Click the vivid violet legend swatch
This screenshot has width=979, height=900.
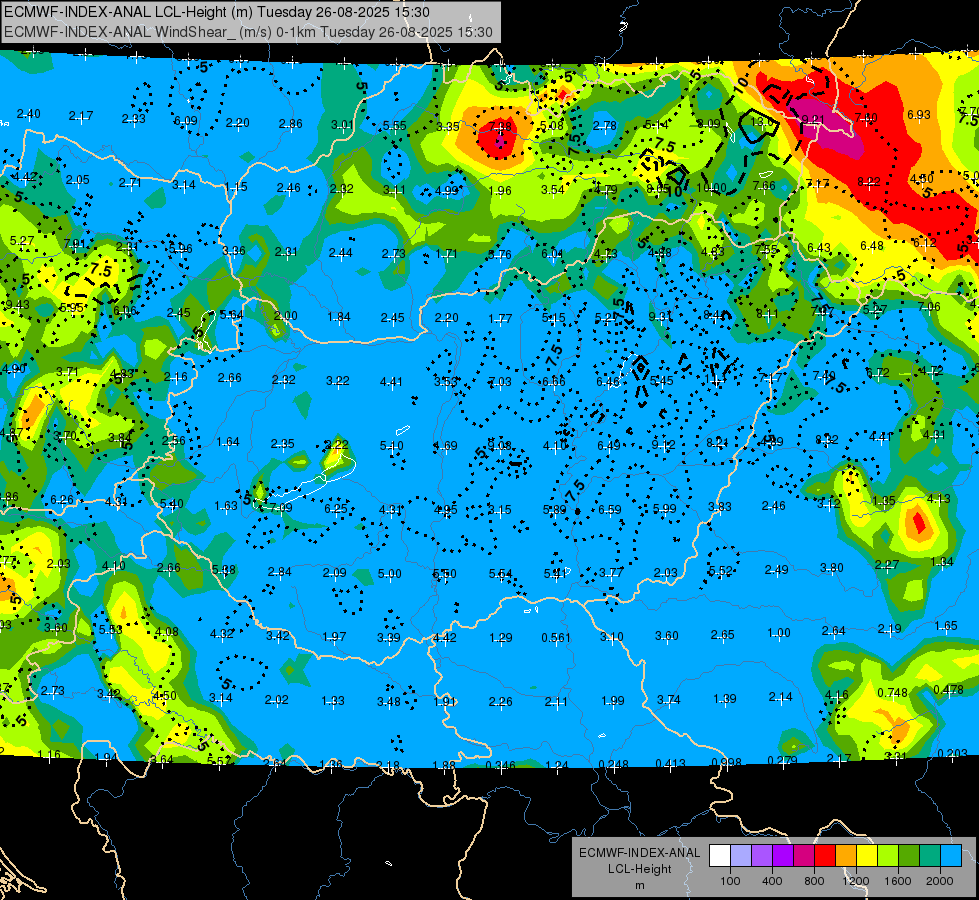(783, 855)
